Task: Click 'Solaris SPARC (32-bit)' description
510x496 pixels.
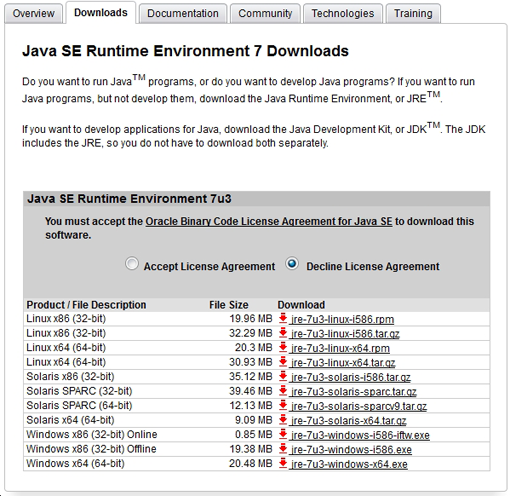Action: click(x=79, y=391)
